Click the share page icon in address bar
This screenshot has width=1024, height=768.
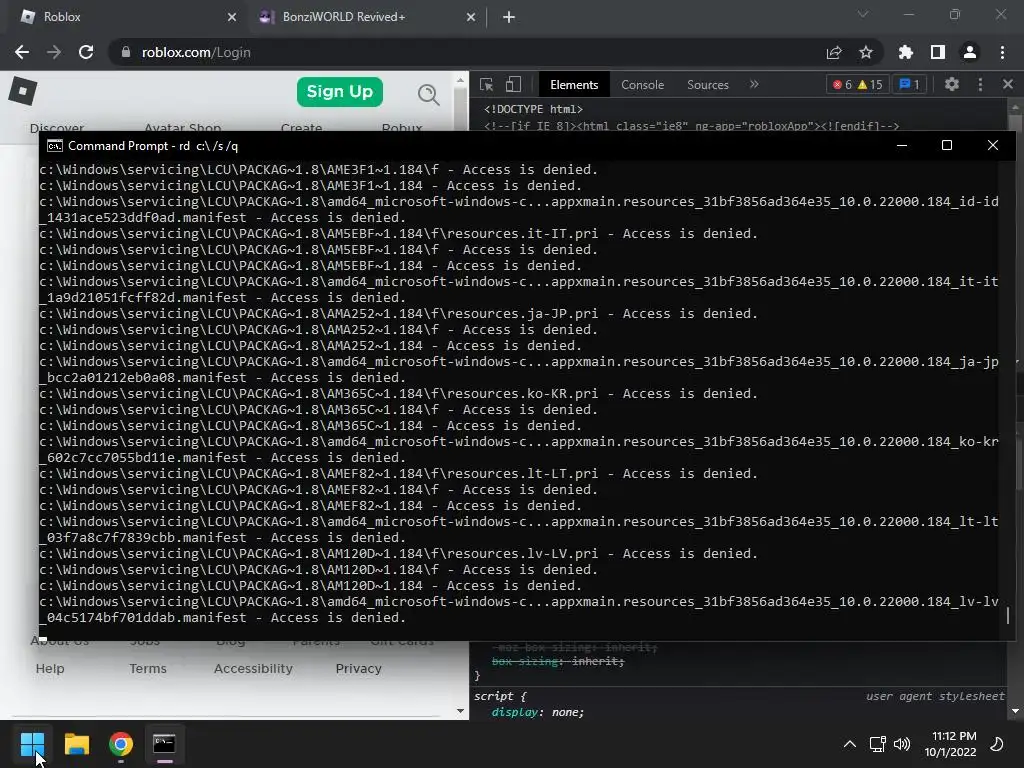click(x=834, y=52)
